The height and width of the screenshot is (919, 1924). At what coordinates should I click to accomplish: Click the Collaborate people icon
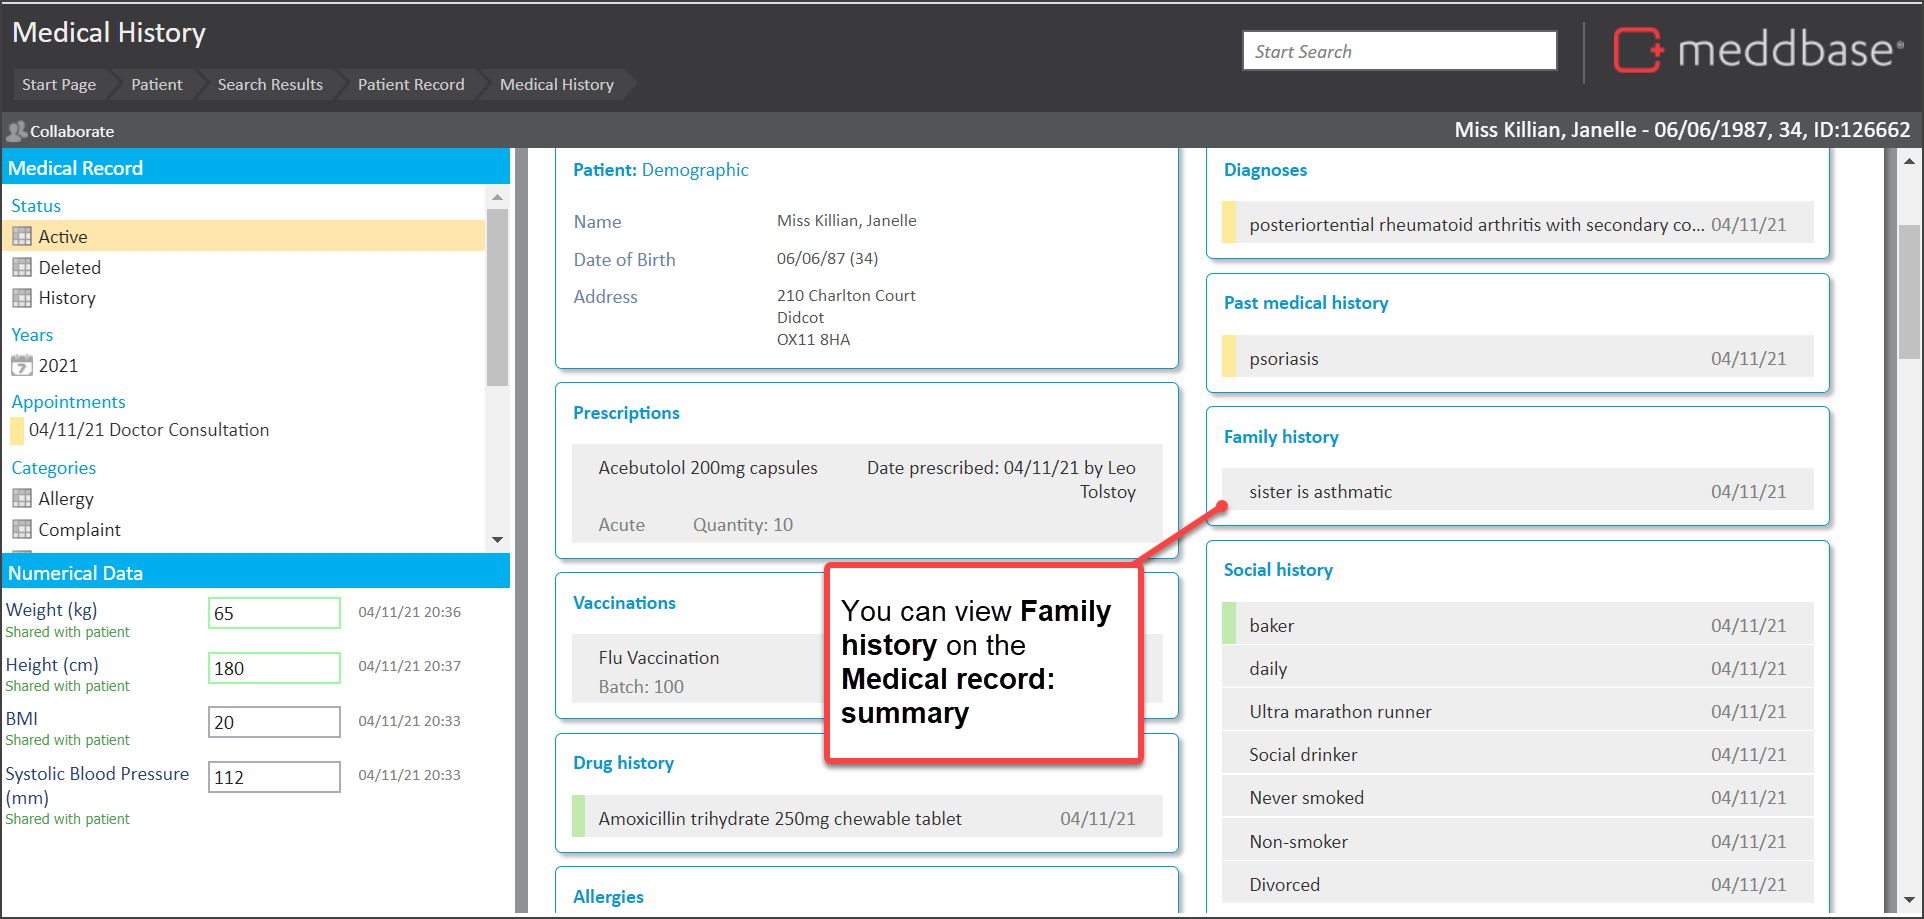16,131
